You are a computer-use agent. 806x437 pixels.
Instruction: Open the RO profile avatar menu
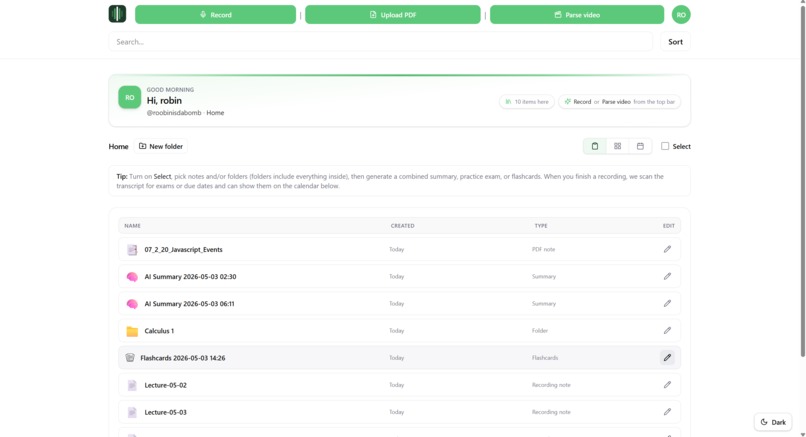click(681, 14)
